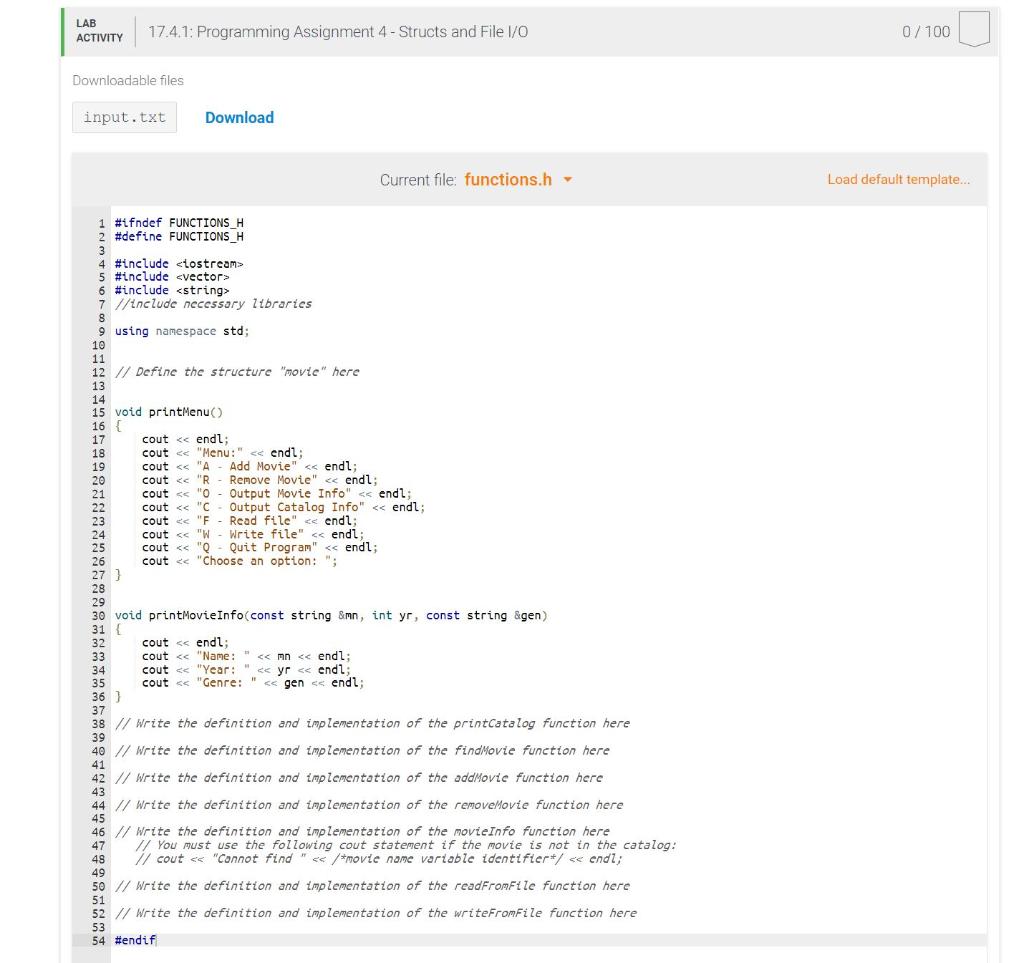This screenshot has height=963, width=1024.
Task: Click the "R - Remove Movie" code line
Action: 260,480
